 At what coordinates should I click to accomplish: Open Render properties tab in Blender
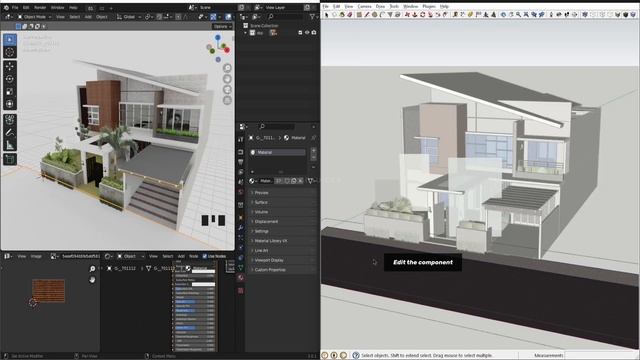point(241,152)
